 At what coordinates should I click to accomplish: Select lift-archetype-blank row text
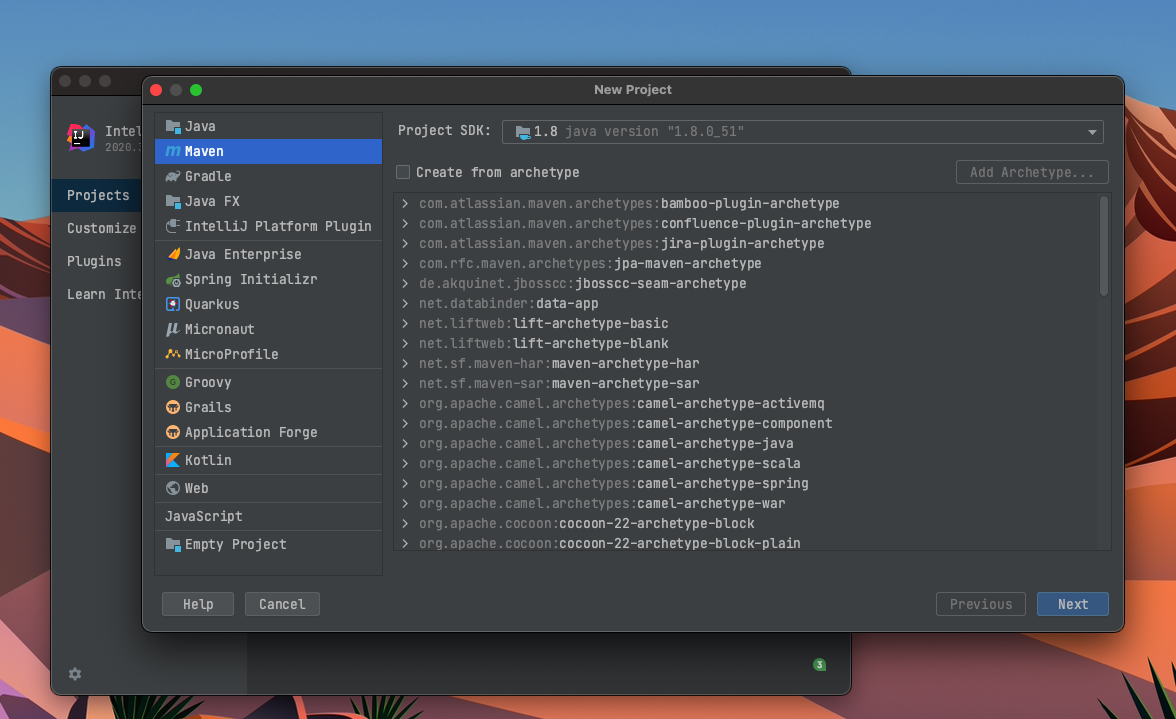544,343
